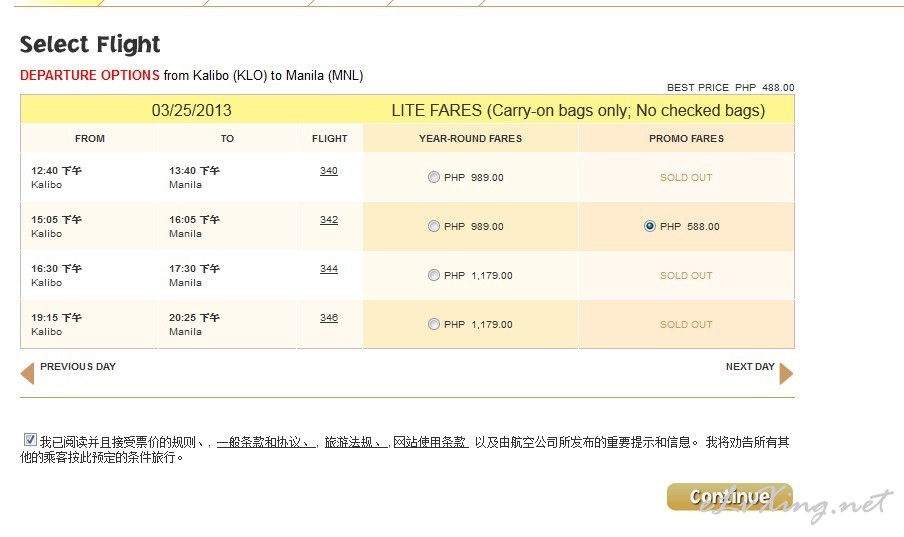Screen dimensions: 904x537
Task: Click the YEAR-ROUND FARES column header
Action: [x=470, y=139]
